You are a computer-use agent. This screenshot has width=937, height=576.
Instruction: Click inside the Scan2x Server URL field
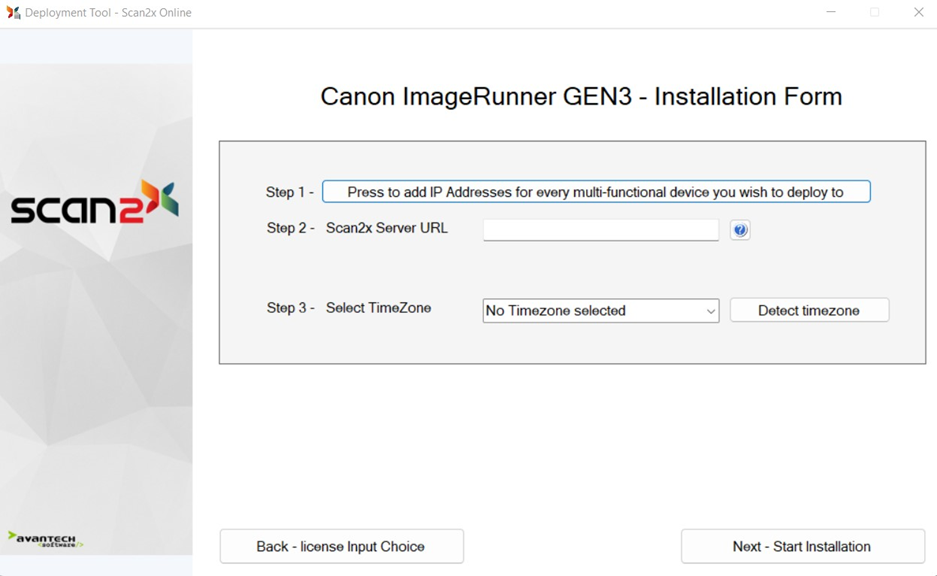pyautogui.click(x=600, y=230)
